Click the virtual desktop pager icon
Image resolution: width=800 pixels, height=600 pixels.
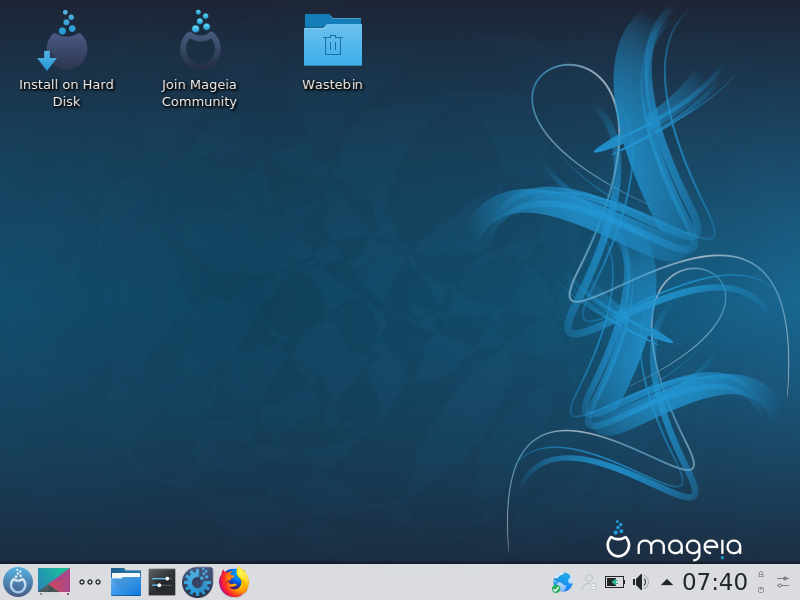pos(54,582)
